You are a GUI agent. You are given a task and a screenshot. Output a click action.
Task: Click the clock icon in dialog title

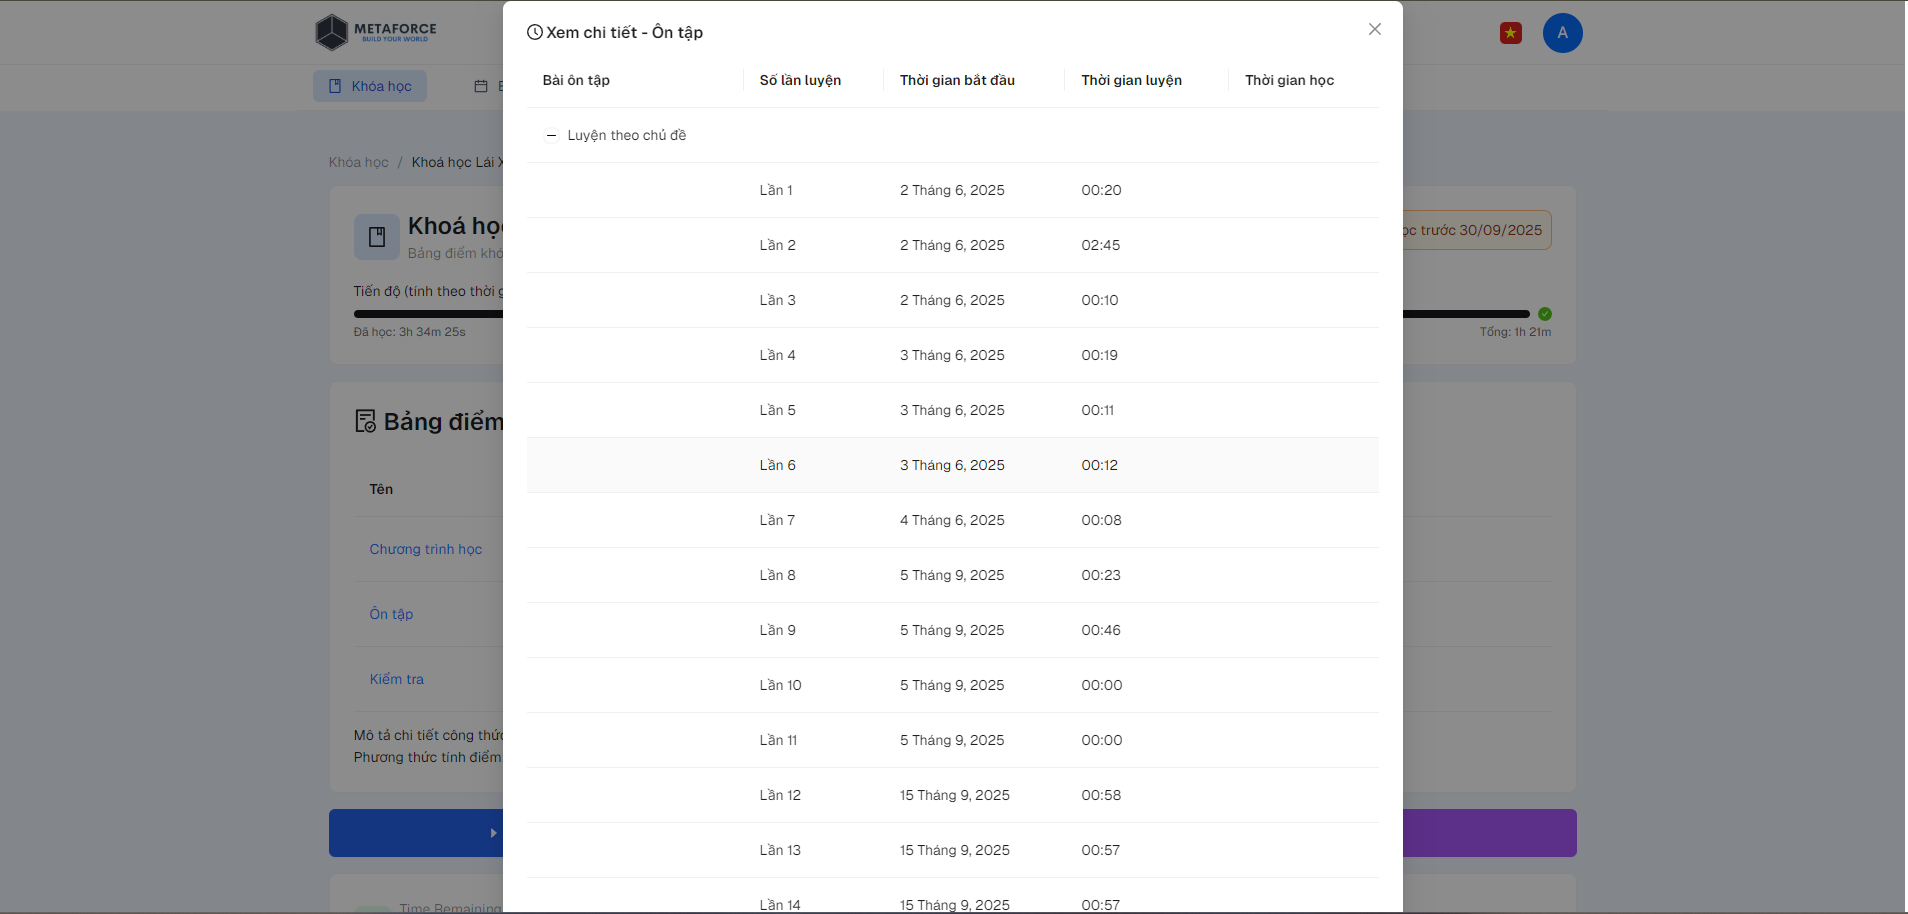[535, 33]
